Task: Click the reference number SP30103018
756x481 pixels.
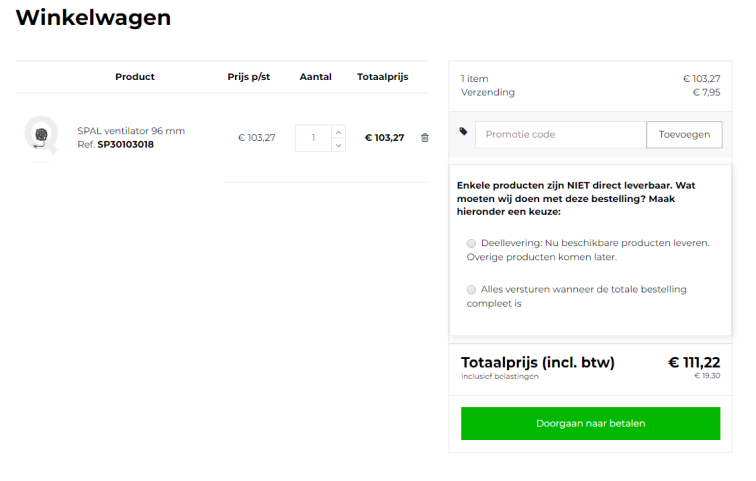Action: (x=125, y=144)
